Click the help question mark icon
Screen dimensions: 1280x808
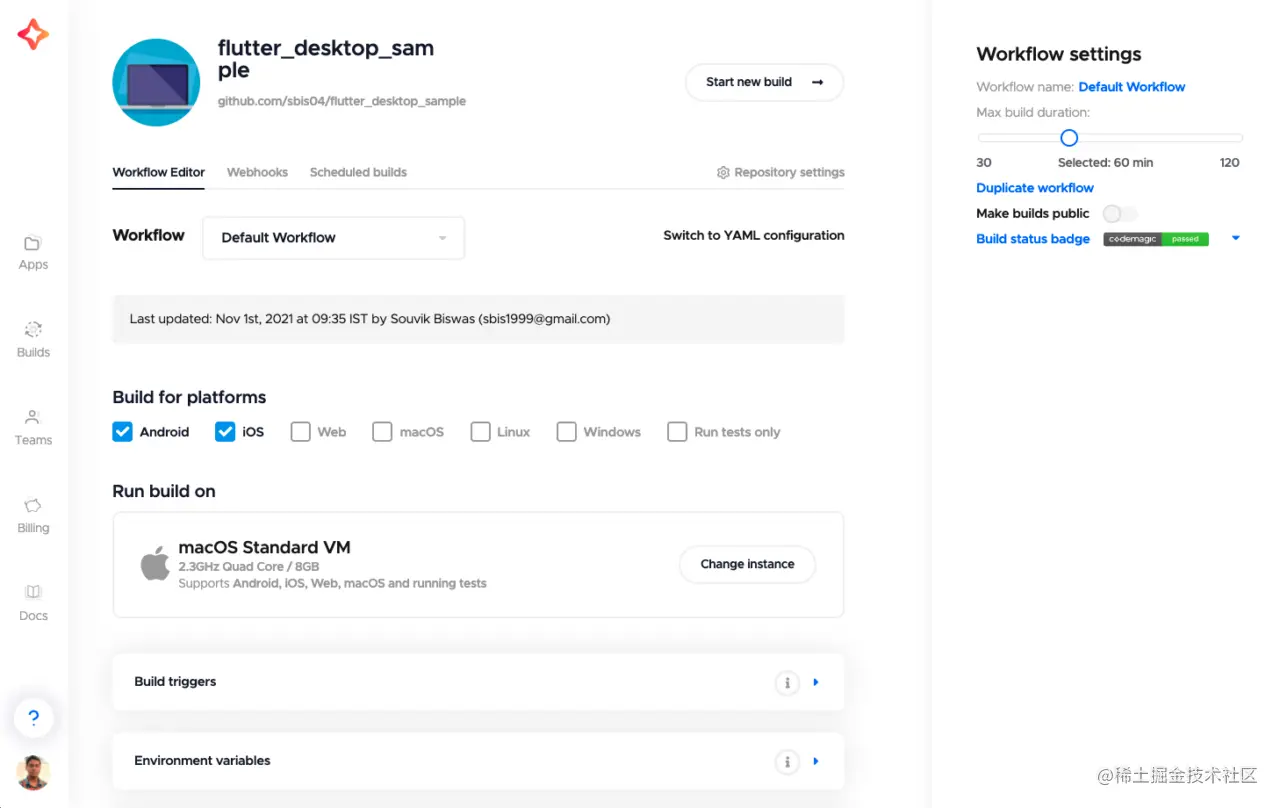[33, 717]
